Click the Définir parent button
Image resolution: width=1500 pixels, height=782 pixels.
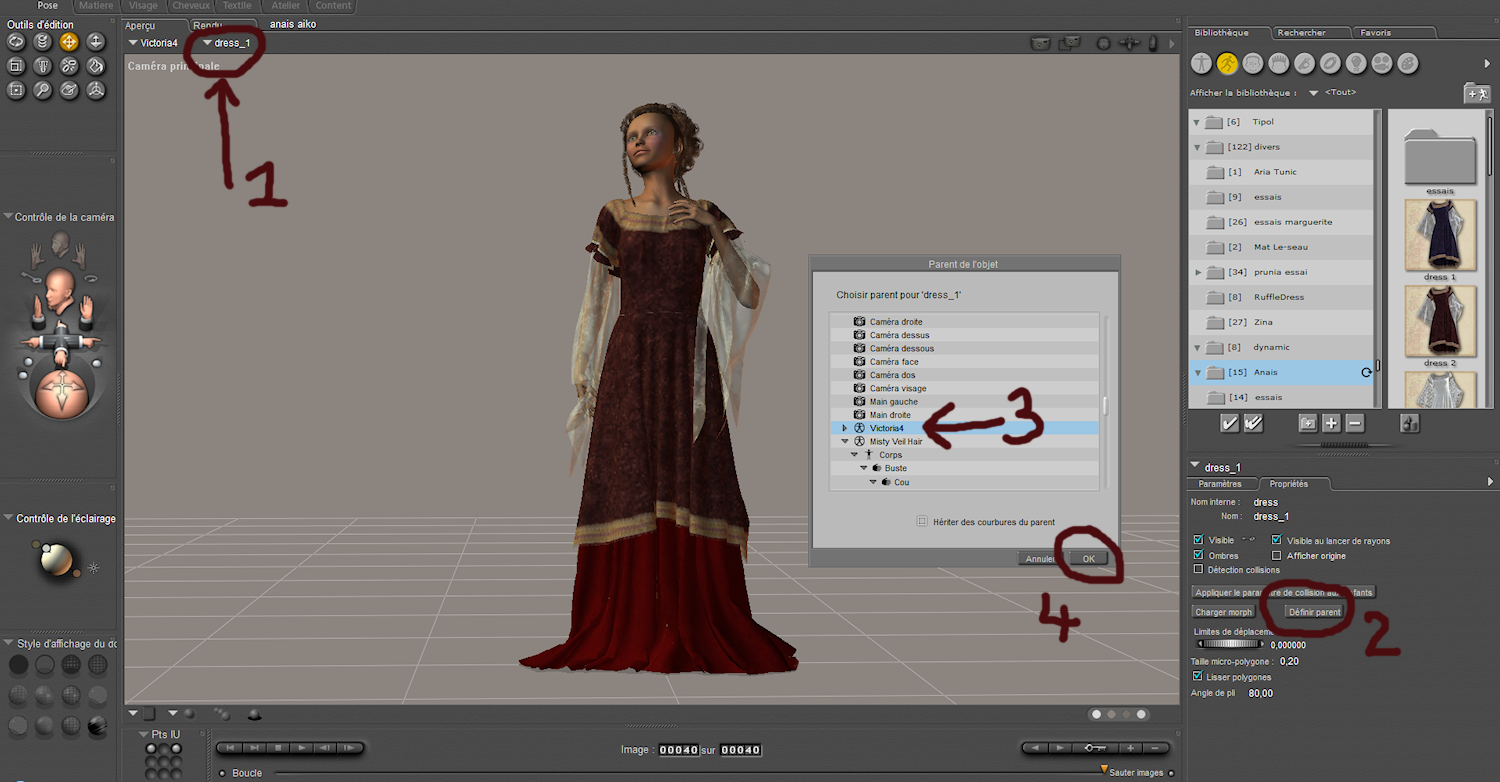click(1315, 612)
